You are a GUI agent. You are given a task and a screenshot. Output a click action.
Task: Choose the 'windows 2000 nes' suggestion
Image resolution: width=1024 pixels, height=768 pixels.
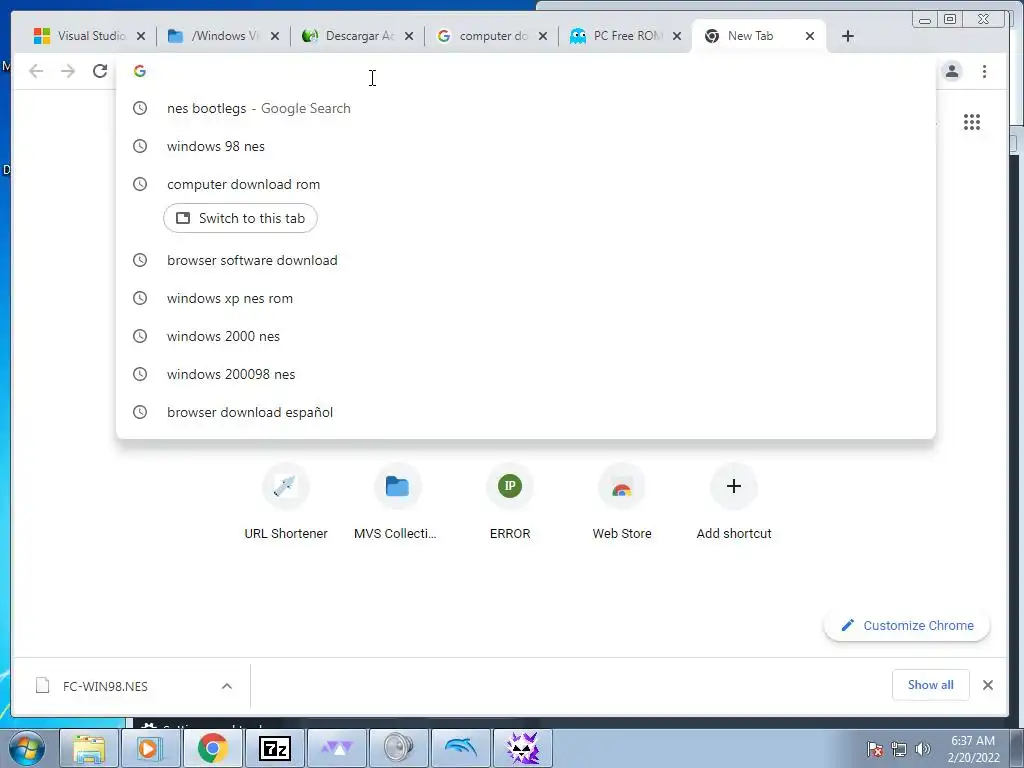coord(526,336)
